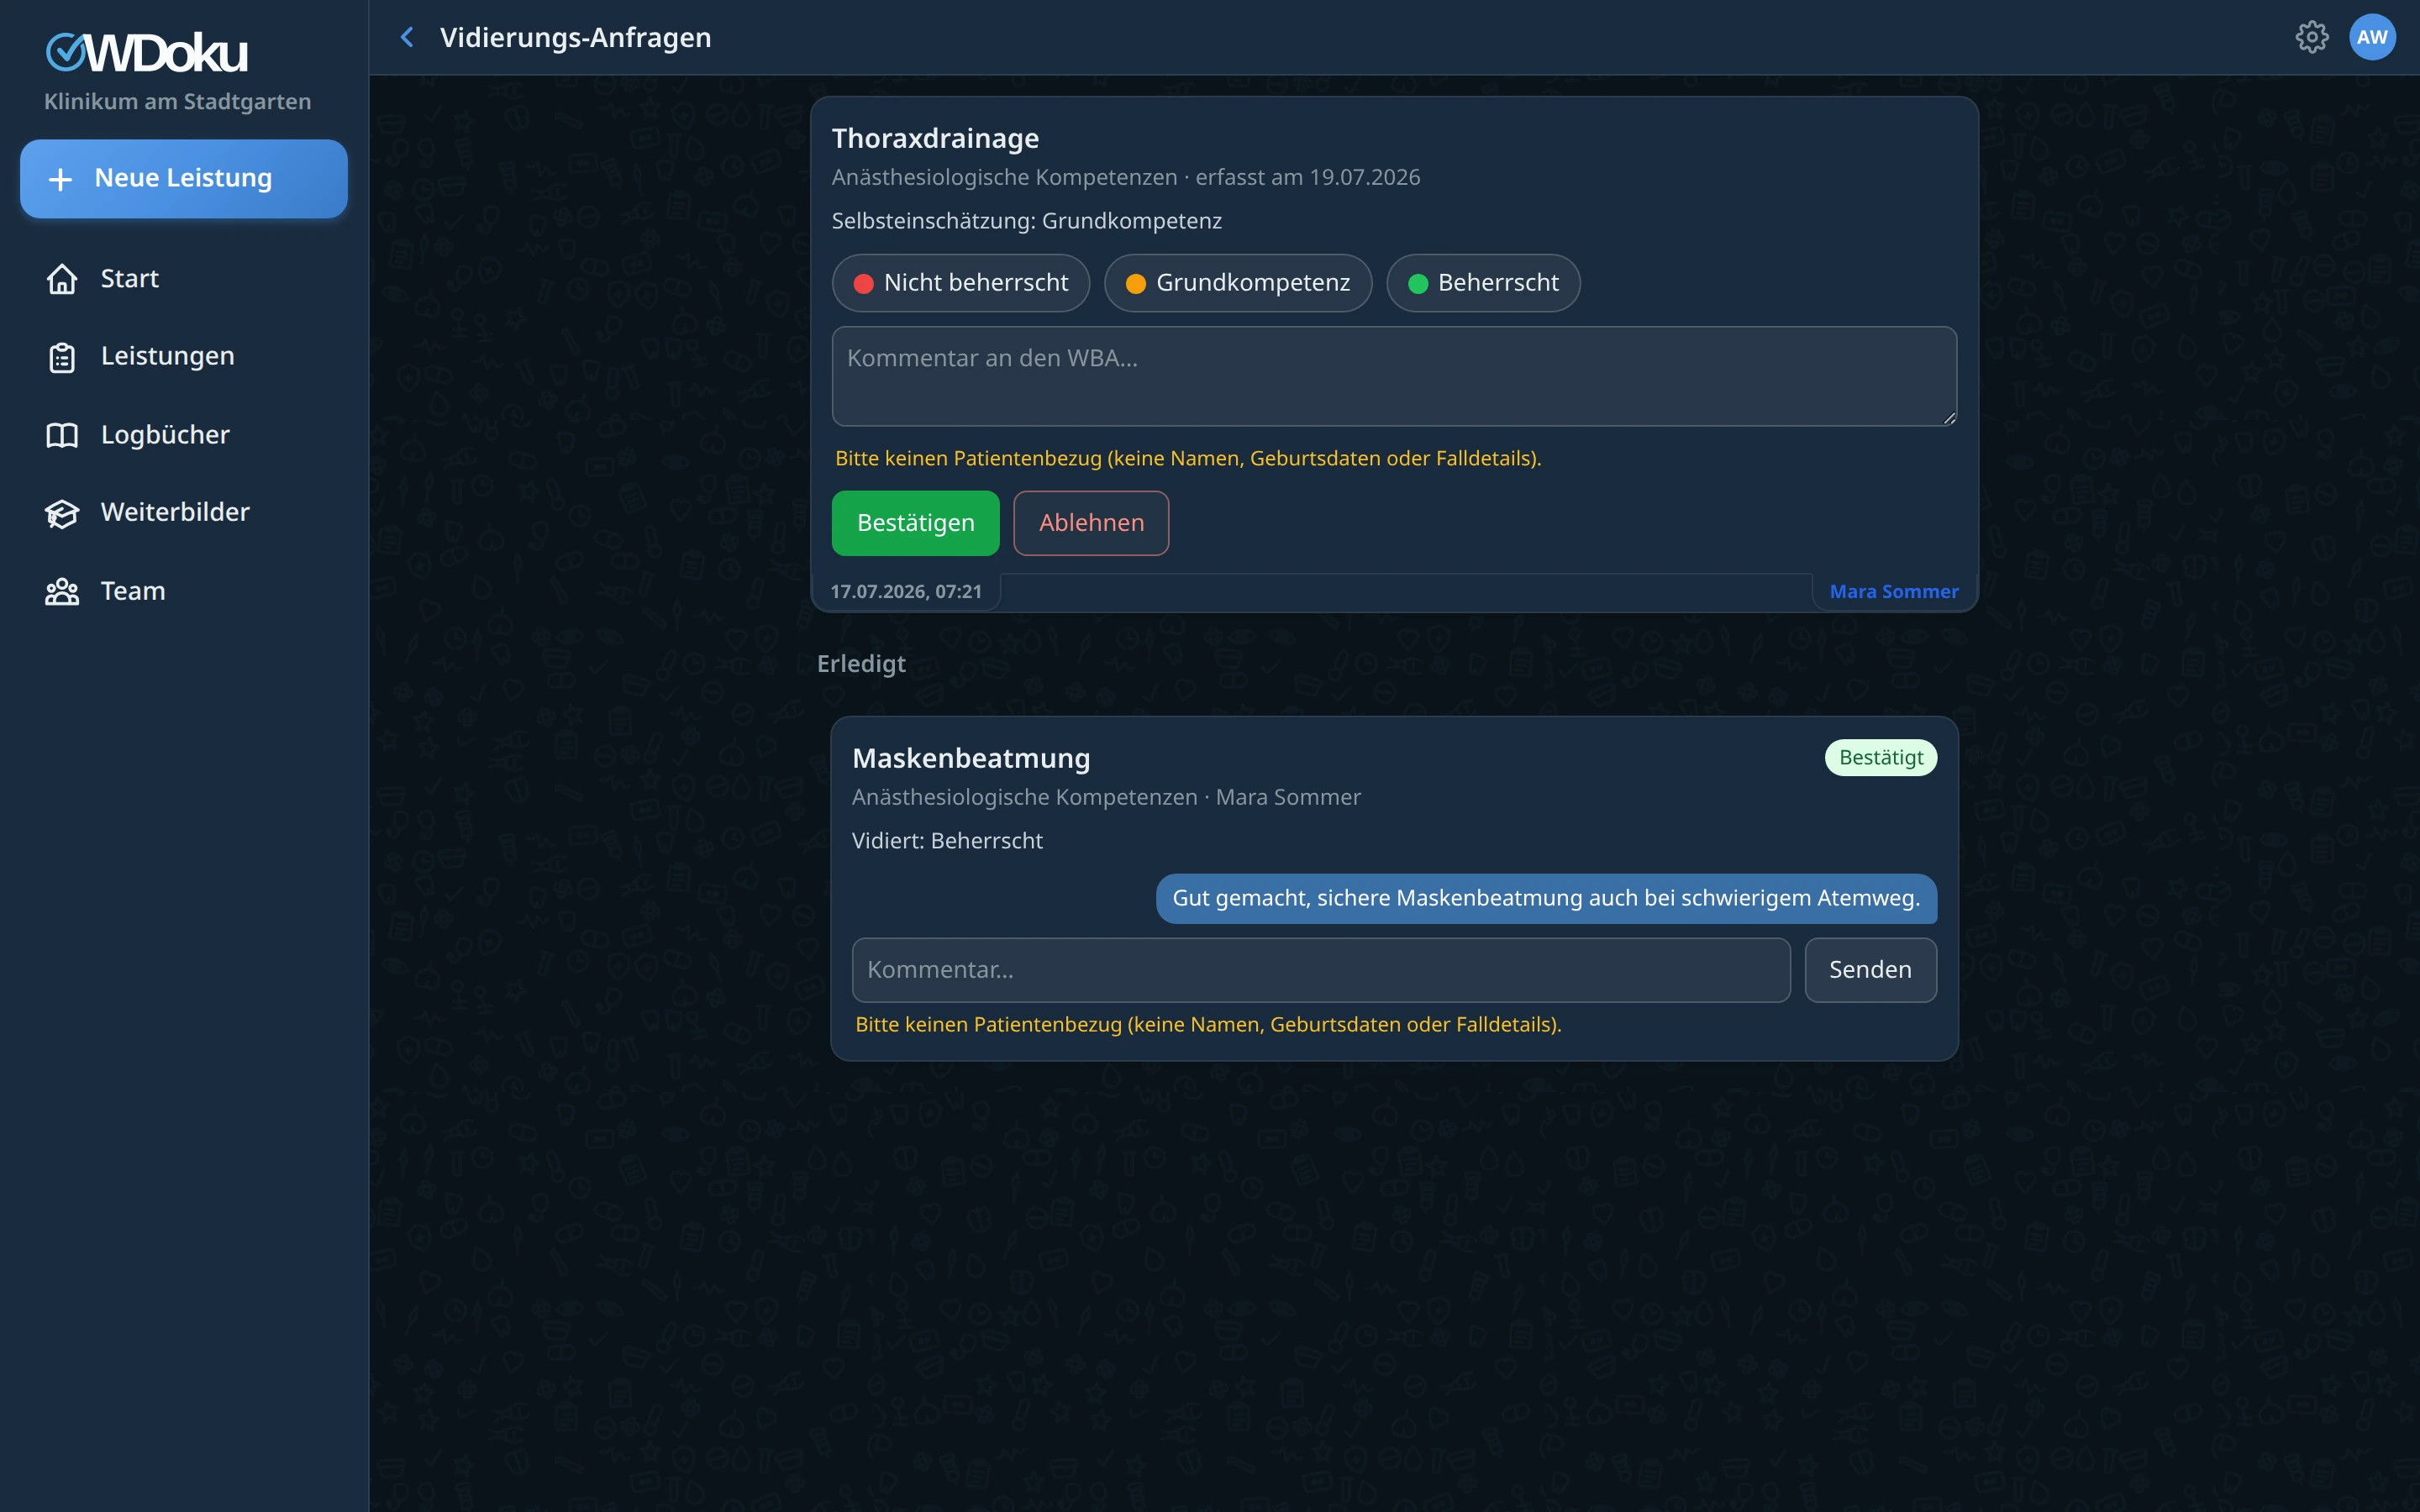Click the Bestätigt status badge
The image size is (2420, 1512).
pos(1880,758)
